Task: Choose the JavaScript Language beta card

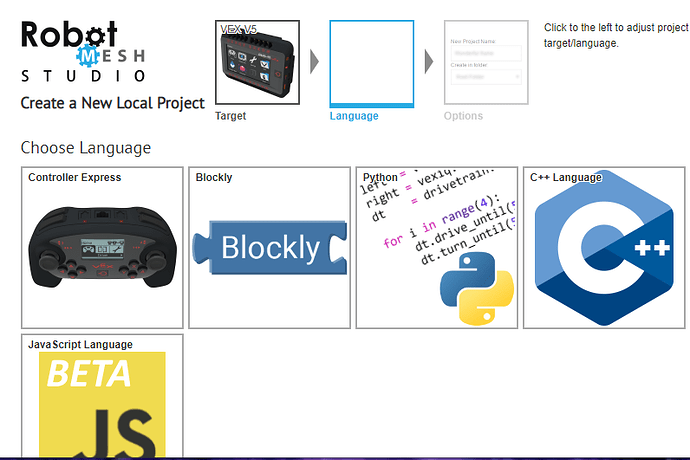Action: [102, 396]
